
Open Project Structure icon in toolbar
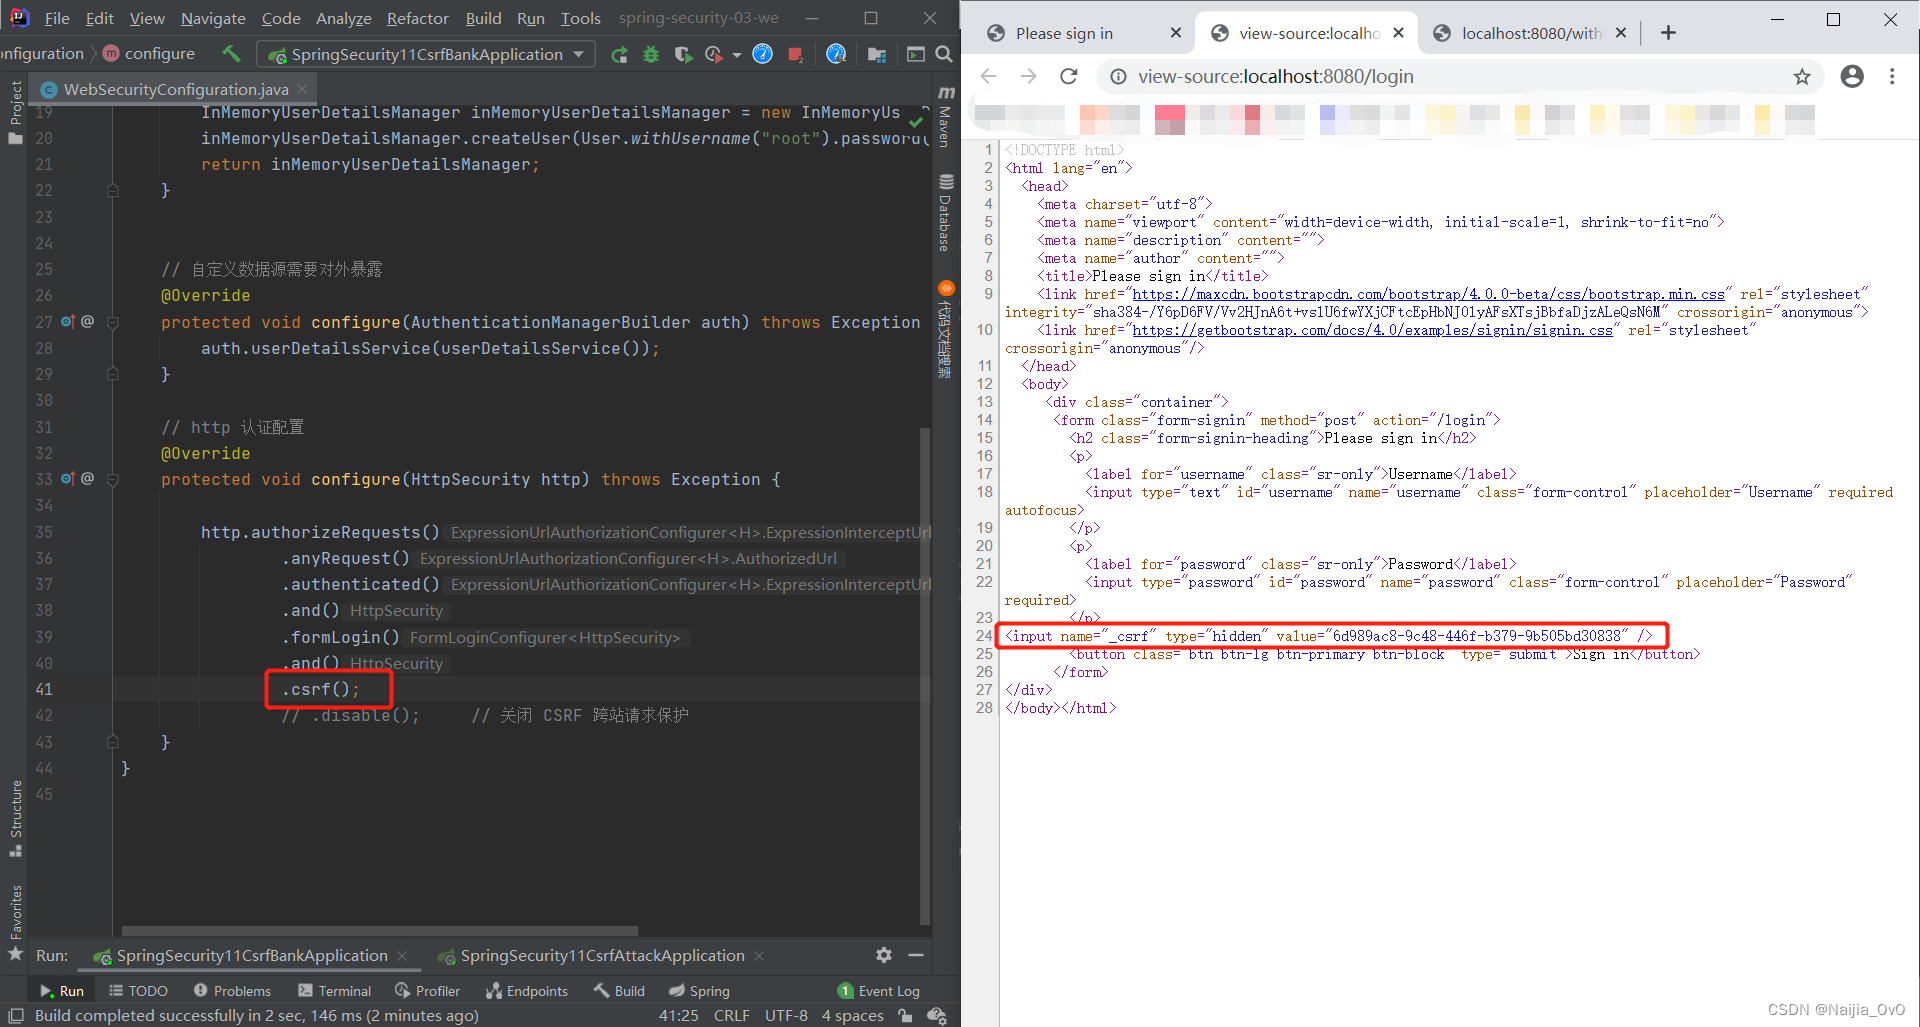(x=877, y=54)
